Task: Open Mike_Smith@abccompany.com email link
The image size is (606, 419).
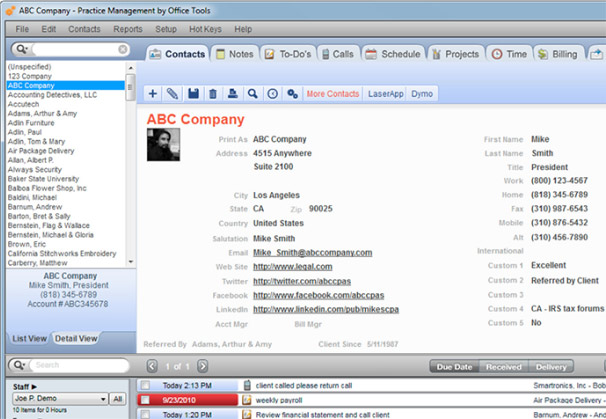Action: click(313, 252)
